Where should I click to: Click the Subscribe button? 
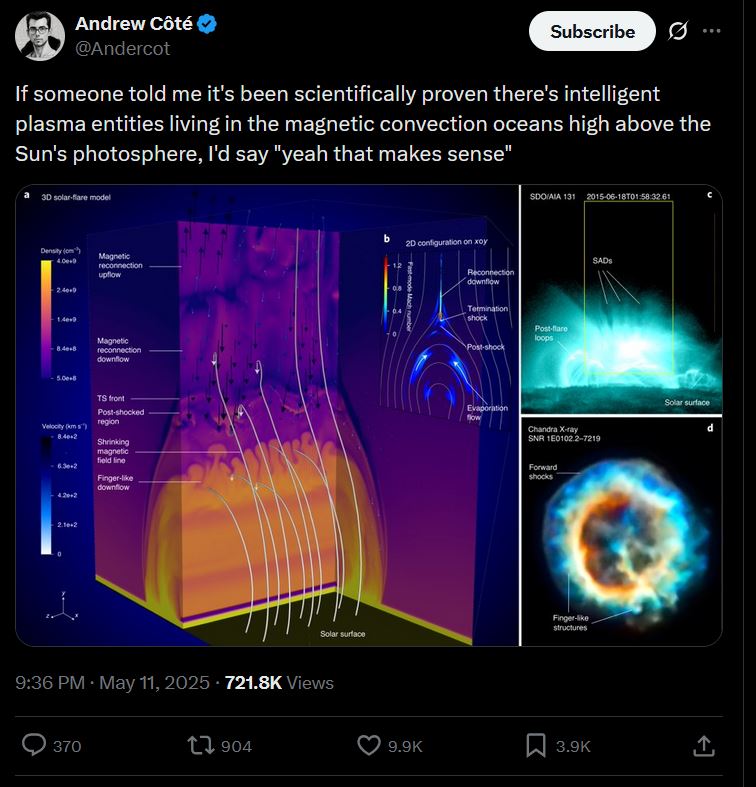(592, 31)
